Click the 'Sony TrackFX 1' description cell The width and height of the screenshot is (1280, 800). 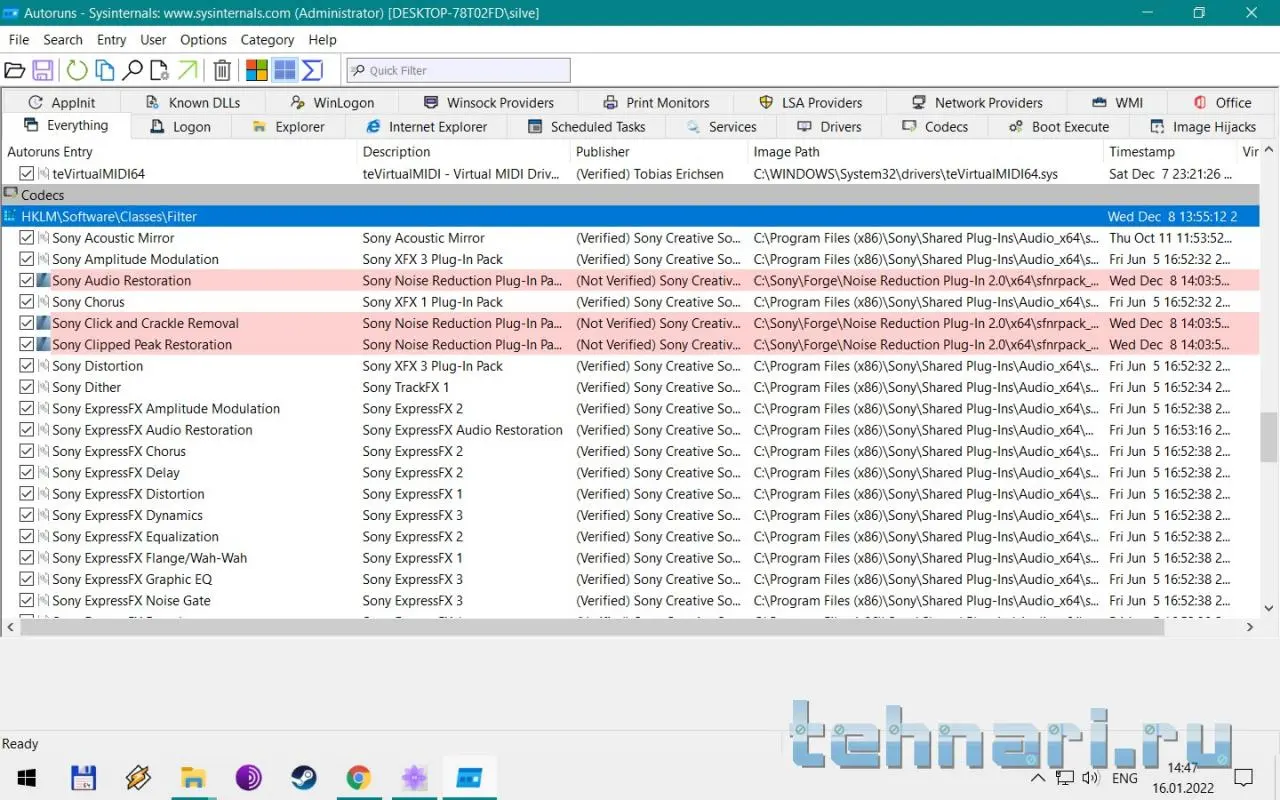(406, 387)
